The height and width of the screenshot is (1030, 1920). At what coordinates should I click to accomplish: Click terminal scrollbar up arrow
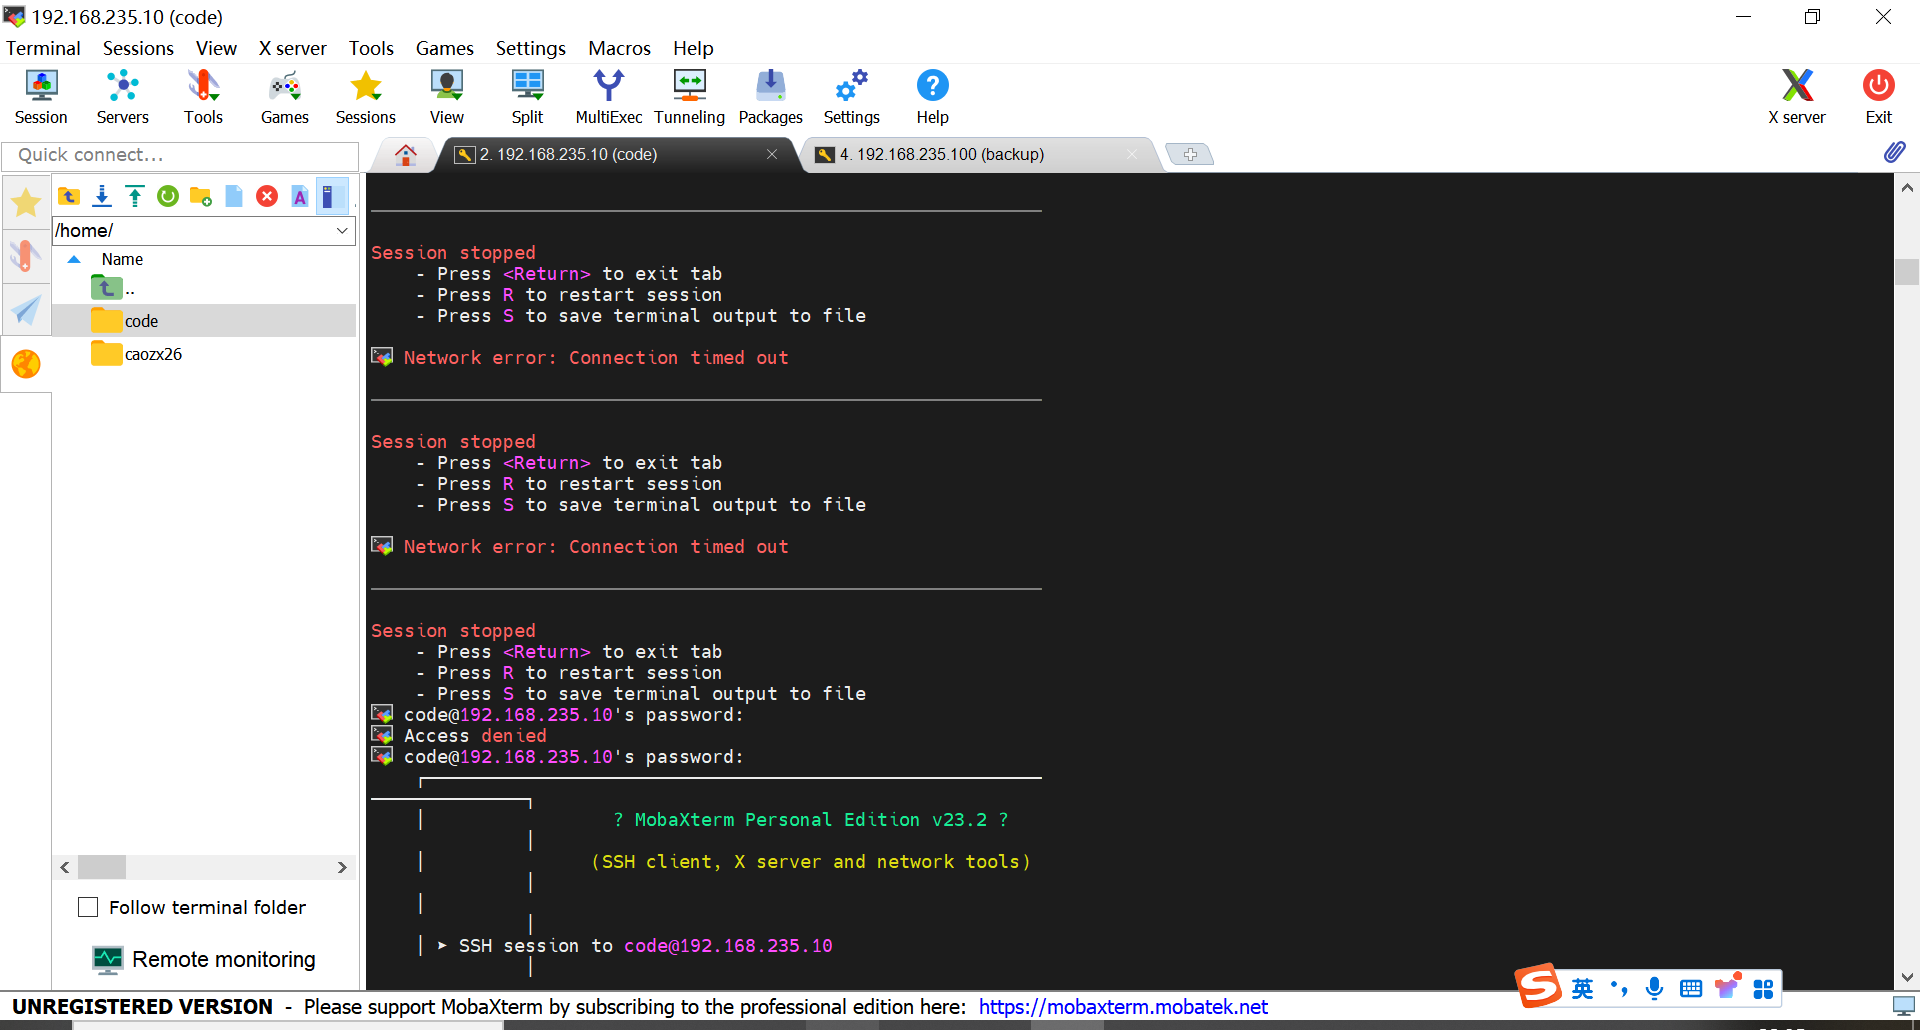coord(1907,187)
